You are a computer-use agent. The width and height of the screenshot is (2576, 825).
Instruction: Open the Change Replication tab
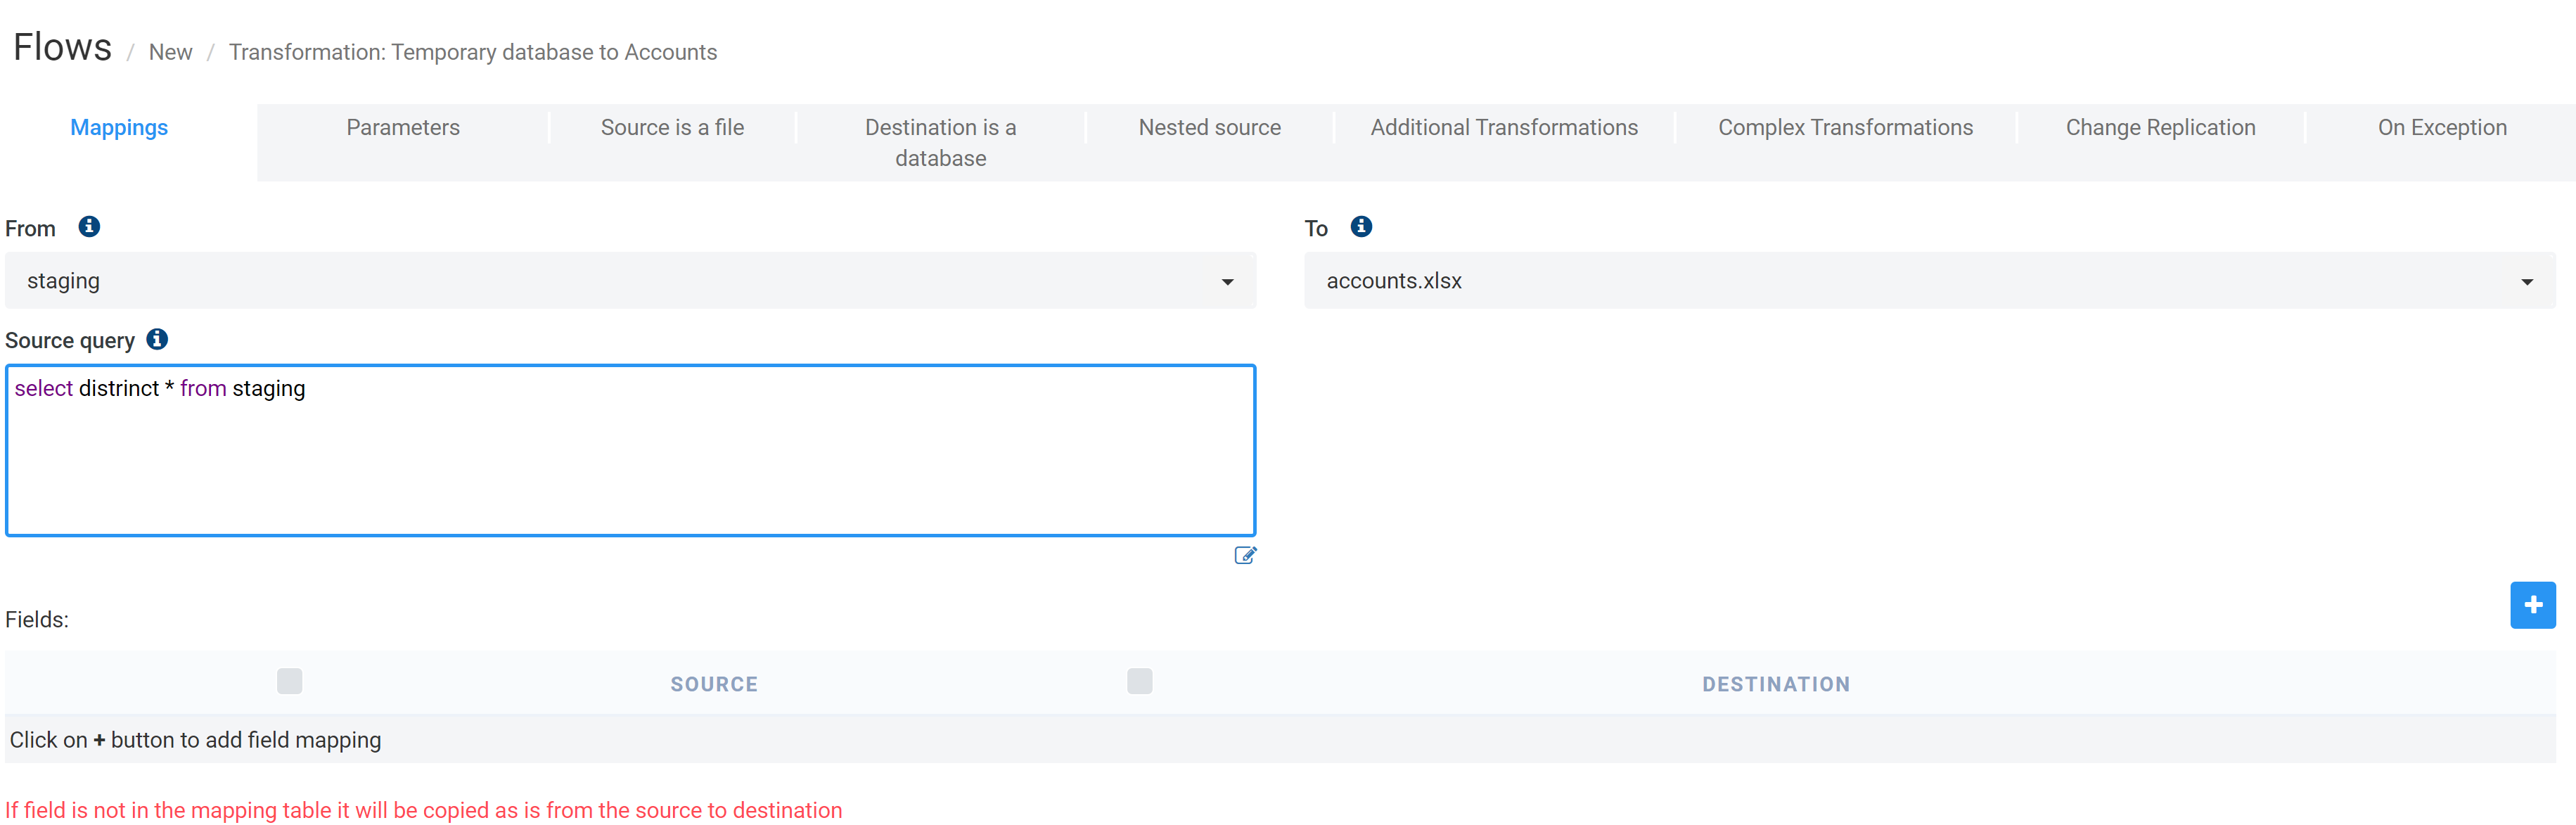click(x=2160, y=128)
